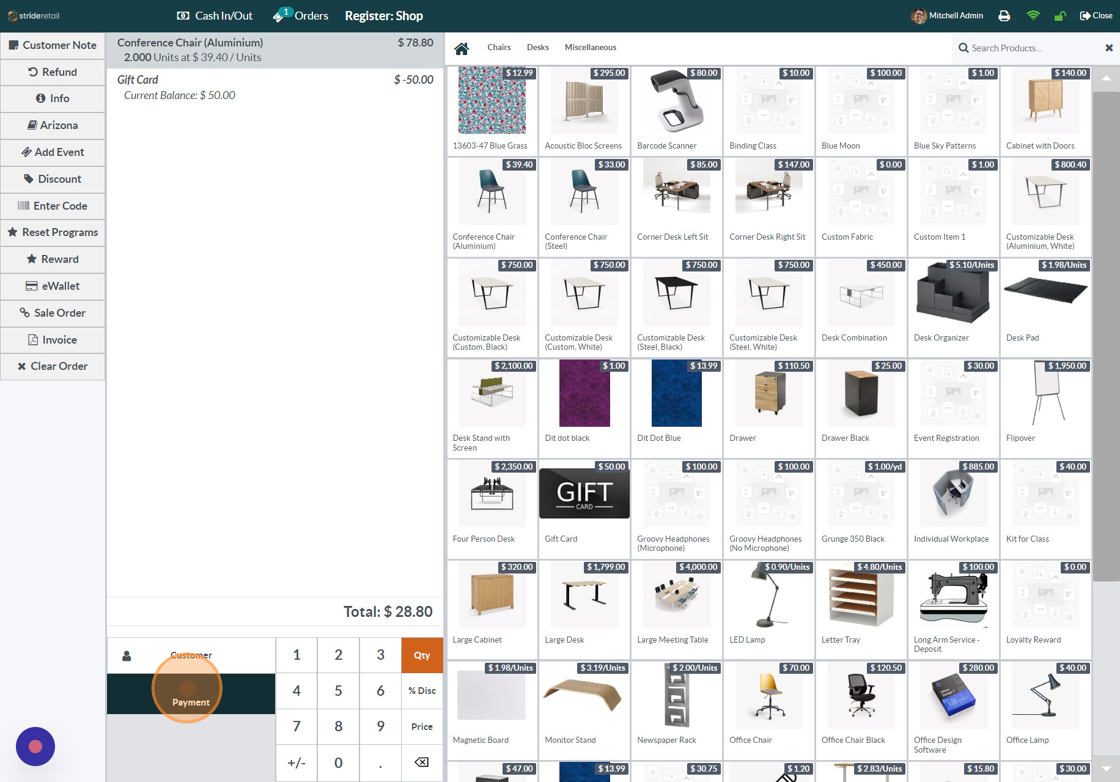Apply a Discount
This screenshot has height=782, width=1120.
pyautogui.click(x=52, y=179)
